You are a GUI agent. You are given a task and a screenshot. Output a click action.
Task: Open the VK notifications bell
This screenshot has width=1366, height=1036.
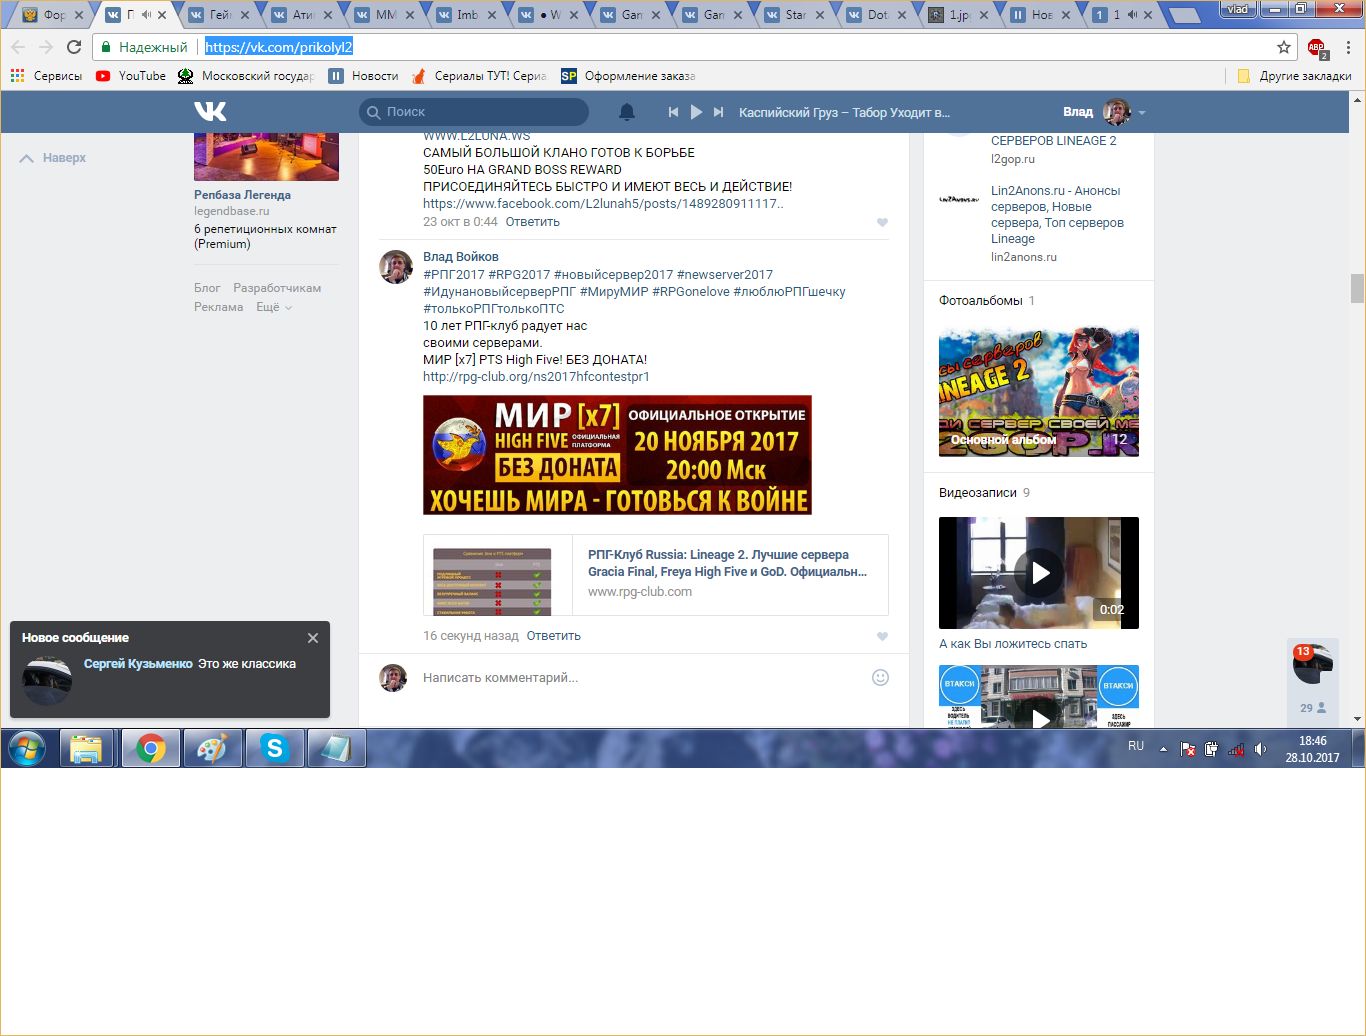[627, 112]
